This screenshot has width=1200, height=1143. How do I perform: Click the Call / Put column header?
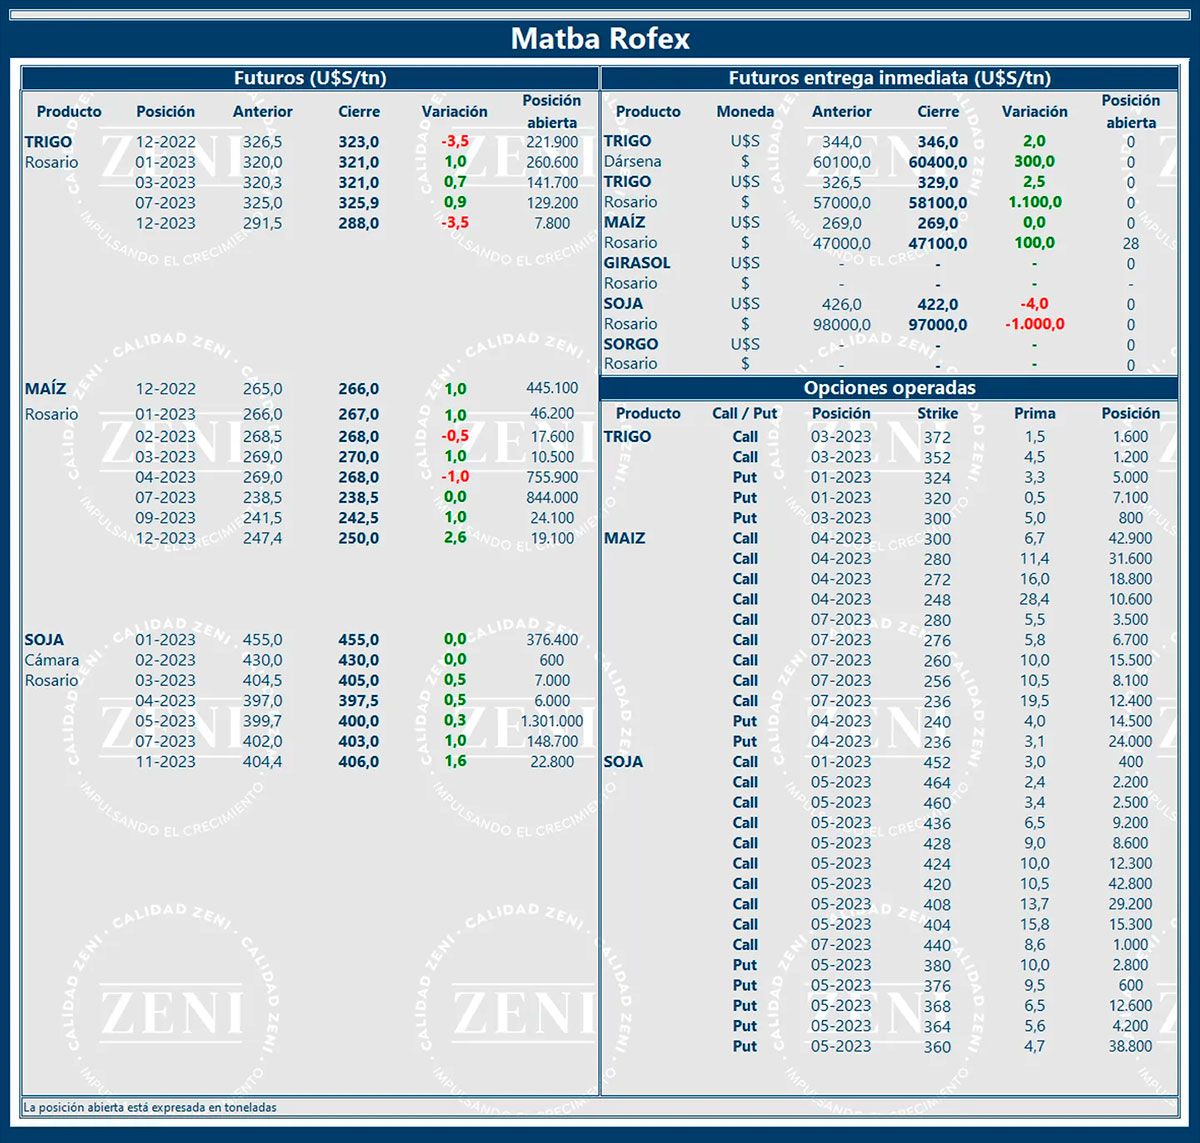(x=744, y=413)
